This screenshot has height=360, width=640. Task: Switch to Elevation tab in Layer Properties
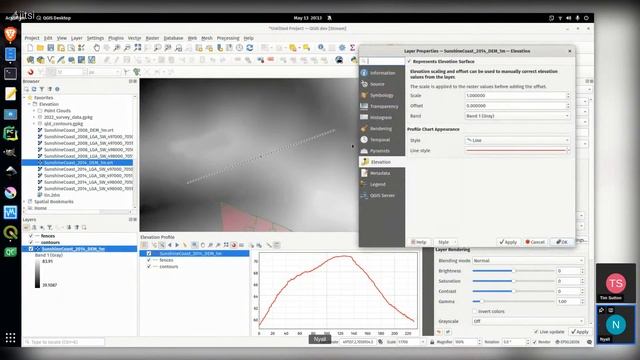tap(382, 162)
